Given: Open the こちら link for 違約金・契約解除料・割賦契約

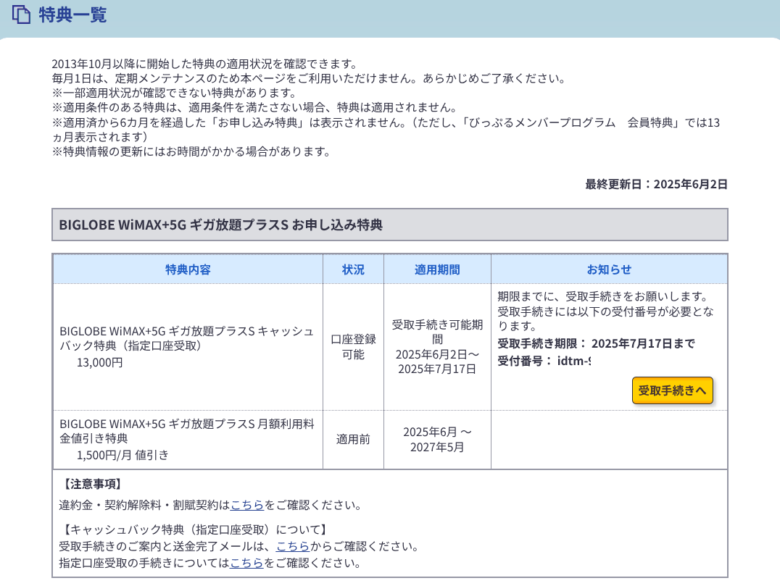Looking at the screenshot, I should click(247, 505).
